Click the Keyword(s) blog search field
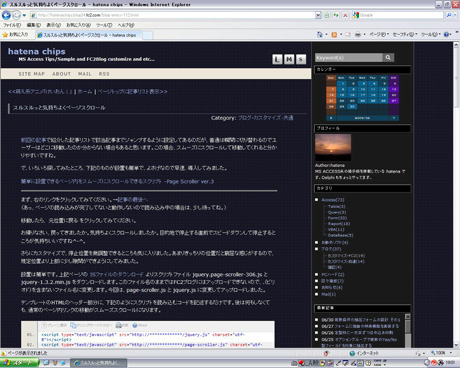This screenshot has width=460, height=368. click(348, 57)
